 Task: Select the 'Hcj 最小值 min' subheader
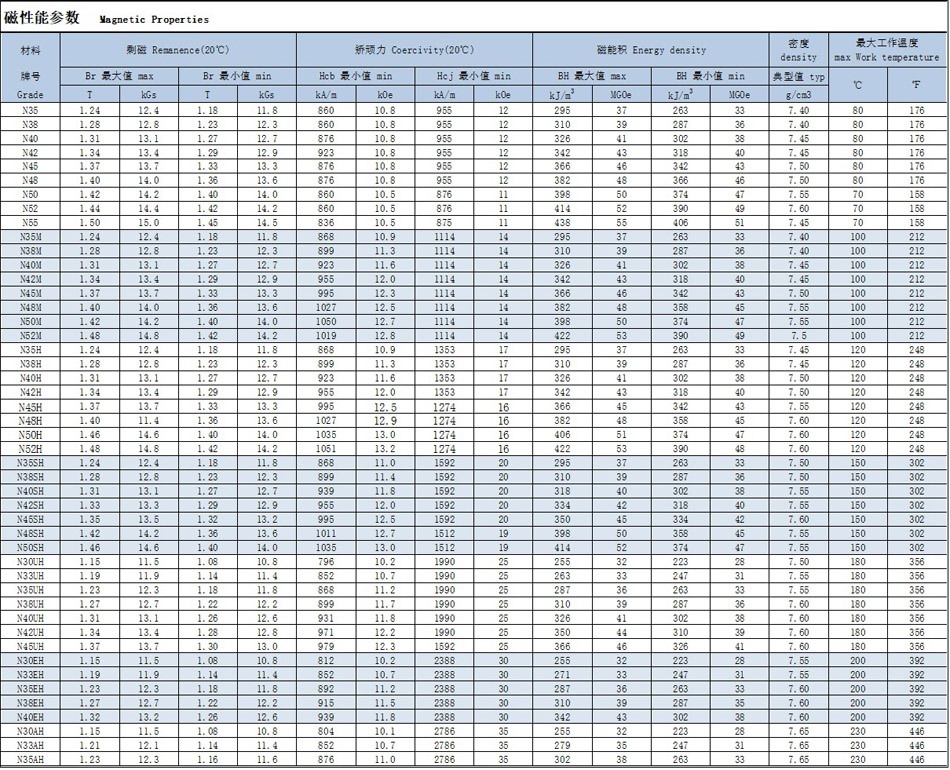pos(474,76)
